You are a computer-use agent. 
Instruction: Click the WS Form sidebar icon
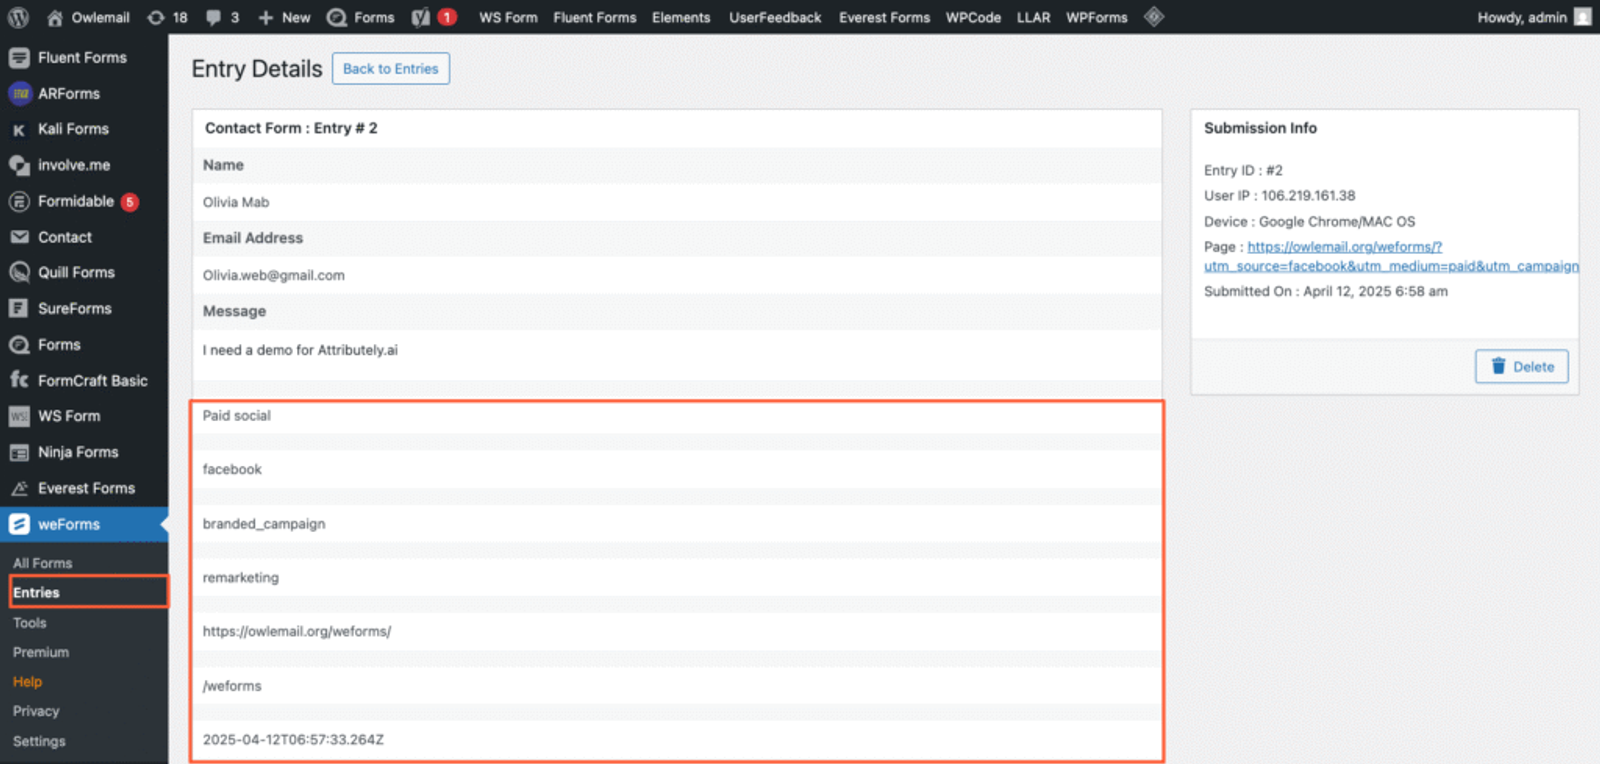19,417
